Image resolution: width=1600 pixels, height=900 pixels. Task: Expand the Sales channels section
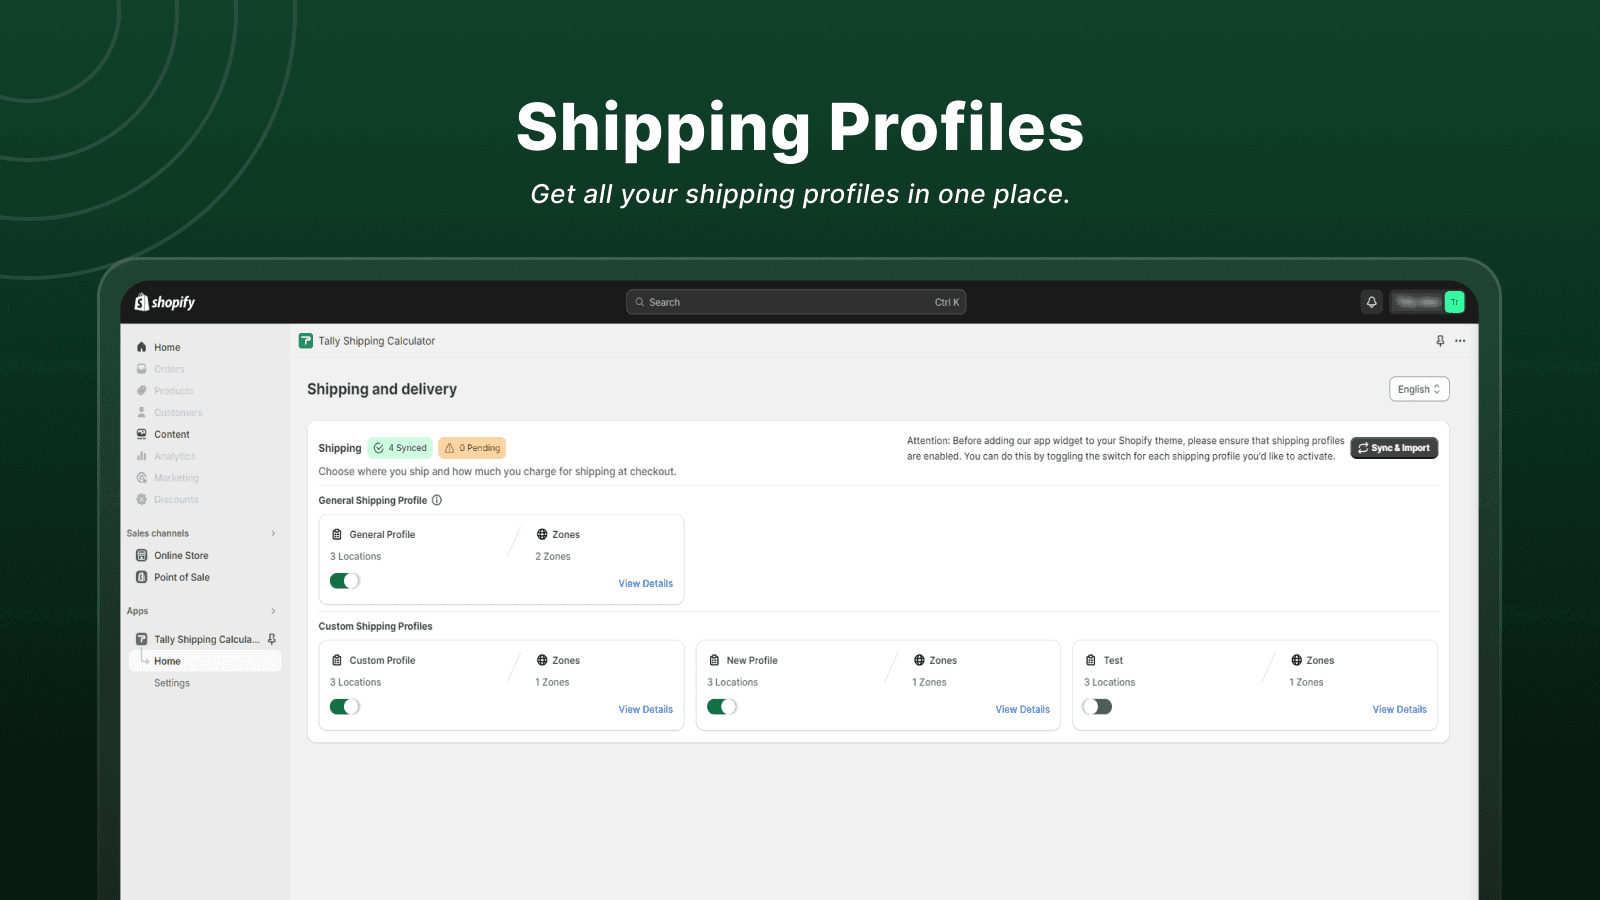(x=273, y=533)
